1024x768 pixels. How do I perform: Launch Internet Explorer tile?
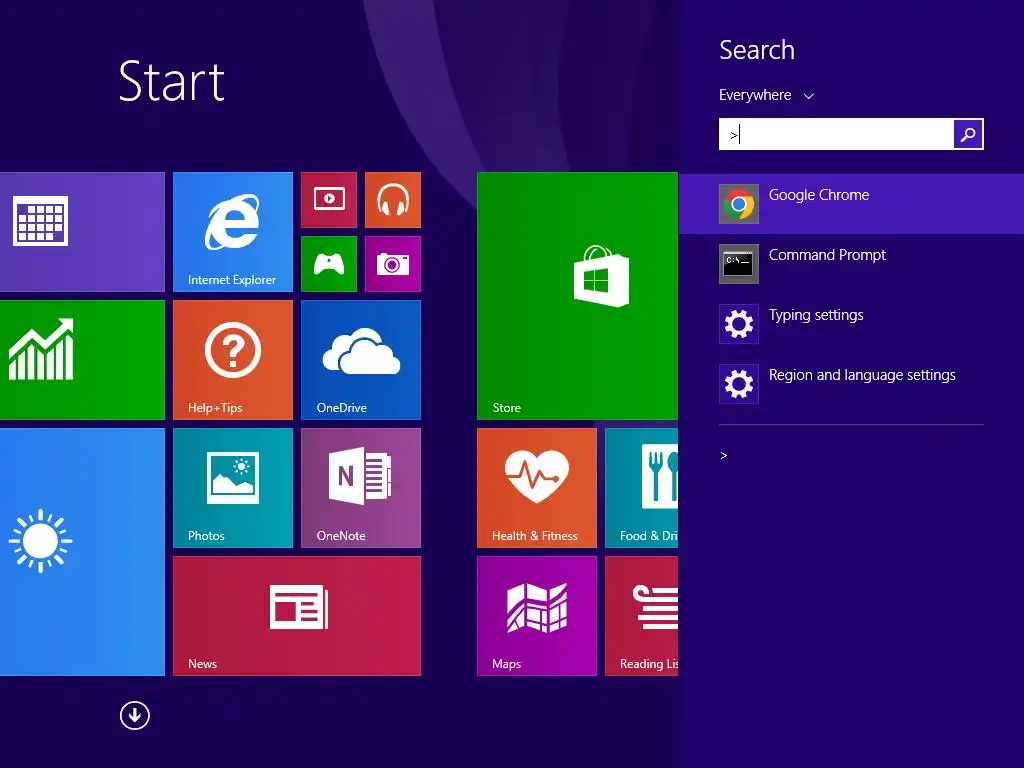click(x=232, y=232)
